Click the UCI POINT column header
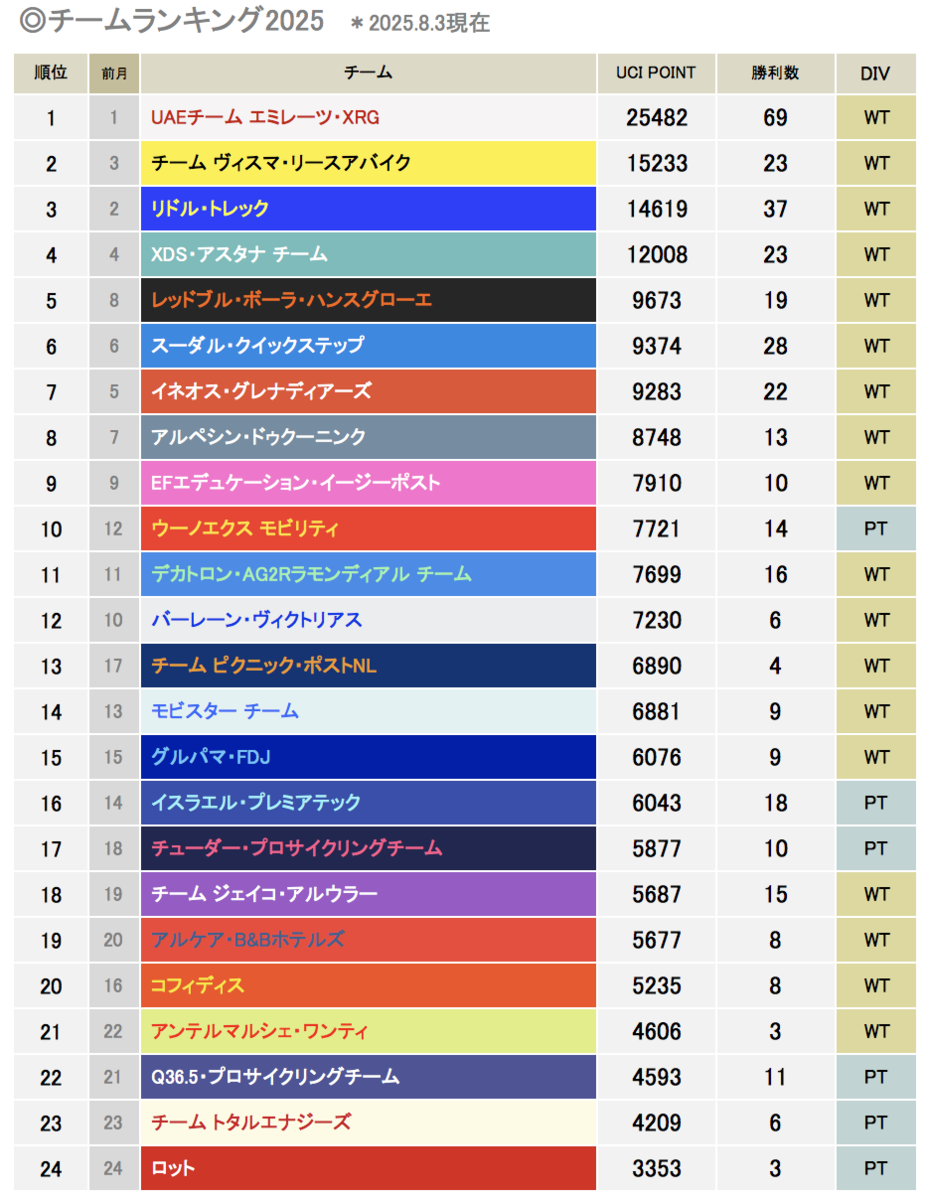928x1200 pixels. (x=656, y=73)
